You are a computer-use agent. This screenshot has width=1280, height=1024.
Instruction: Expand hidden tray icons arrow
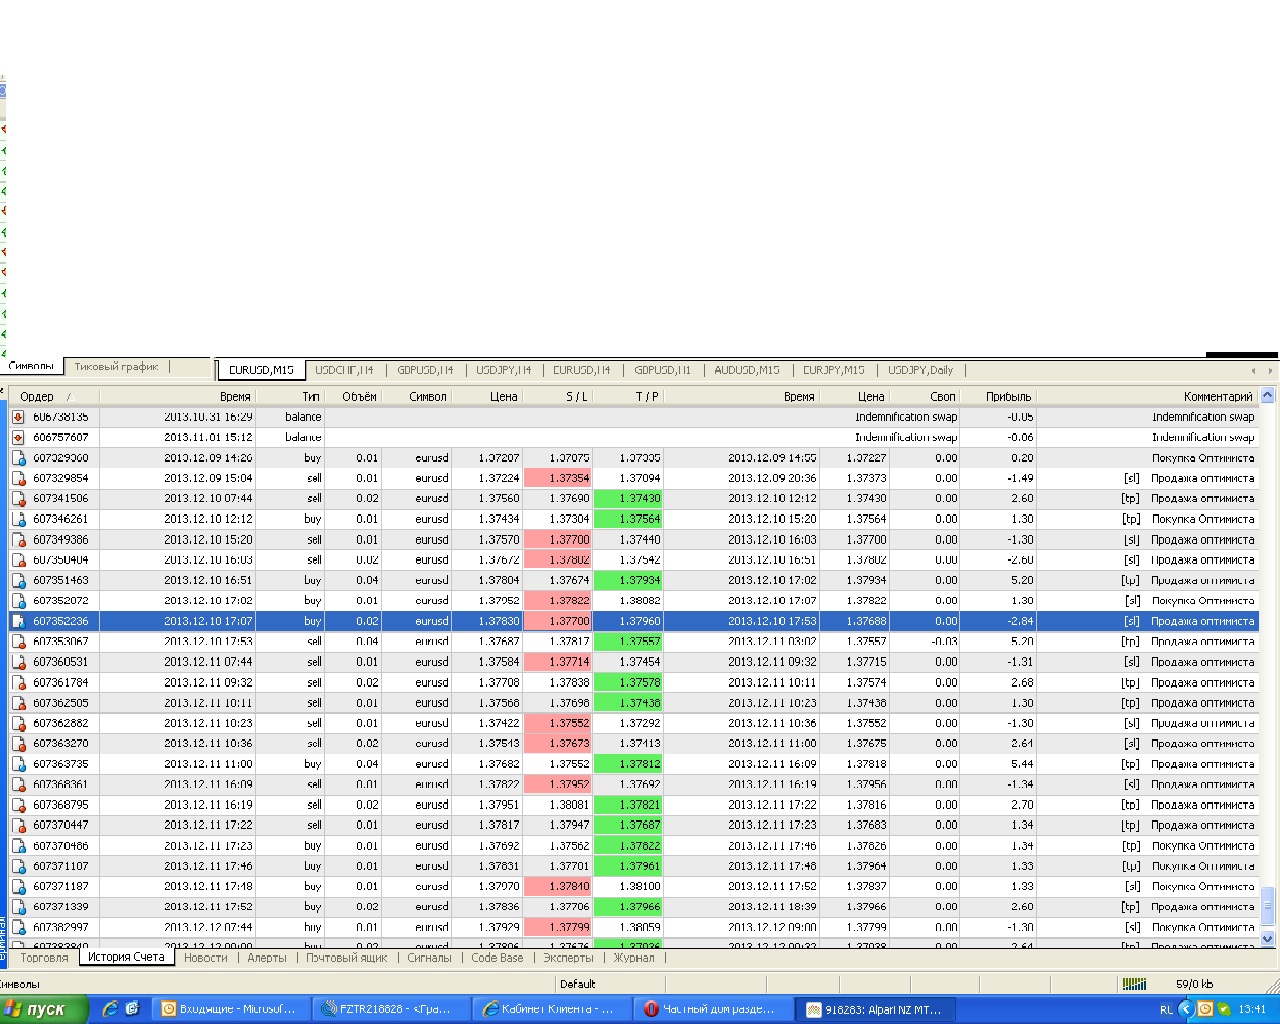pos(1187,1010)
